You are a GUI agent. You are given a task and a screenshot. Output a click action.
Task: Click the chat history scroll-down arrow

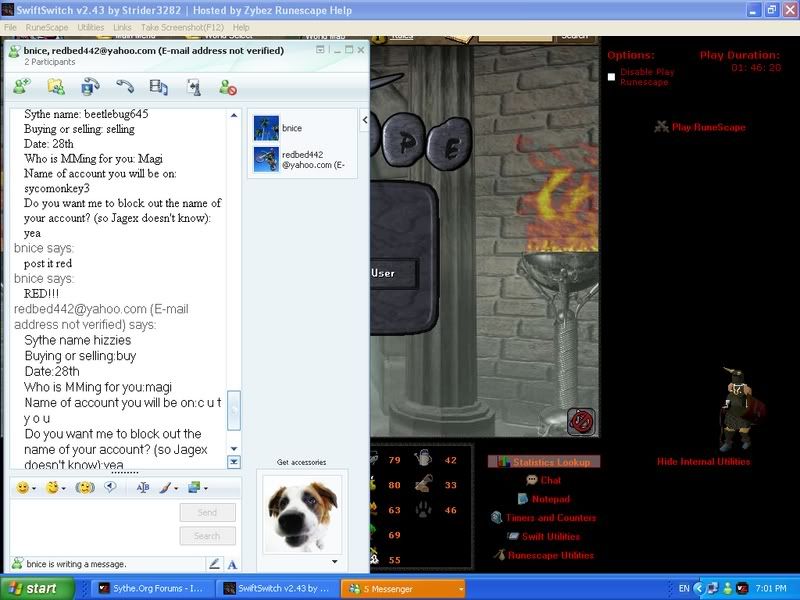click(234, 448)
